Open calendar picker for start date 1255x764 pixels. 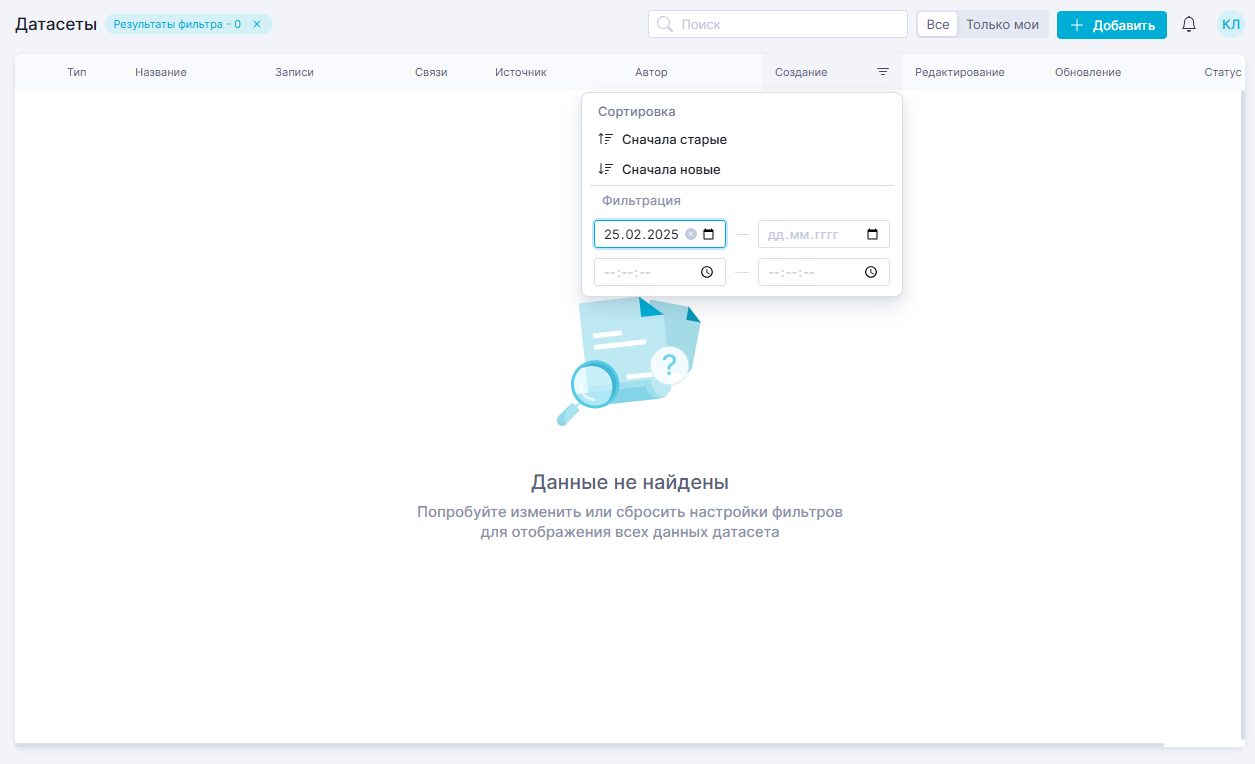[709, 234]
